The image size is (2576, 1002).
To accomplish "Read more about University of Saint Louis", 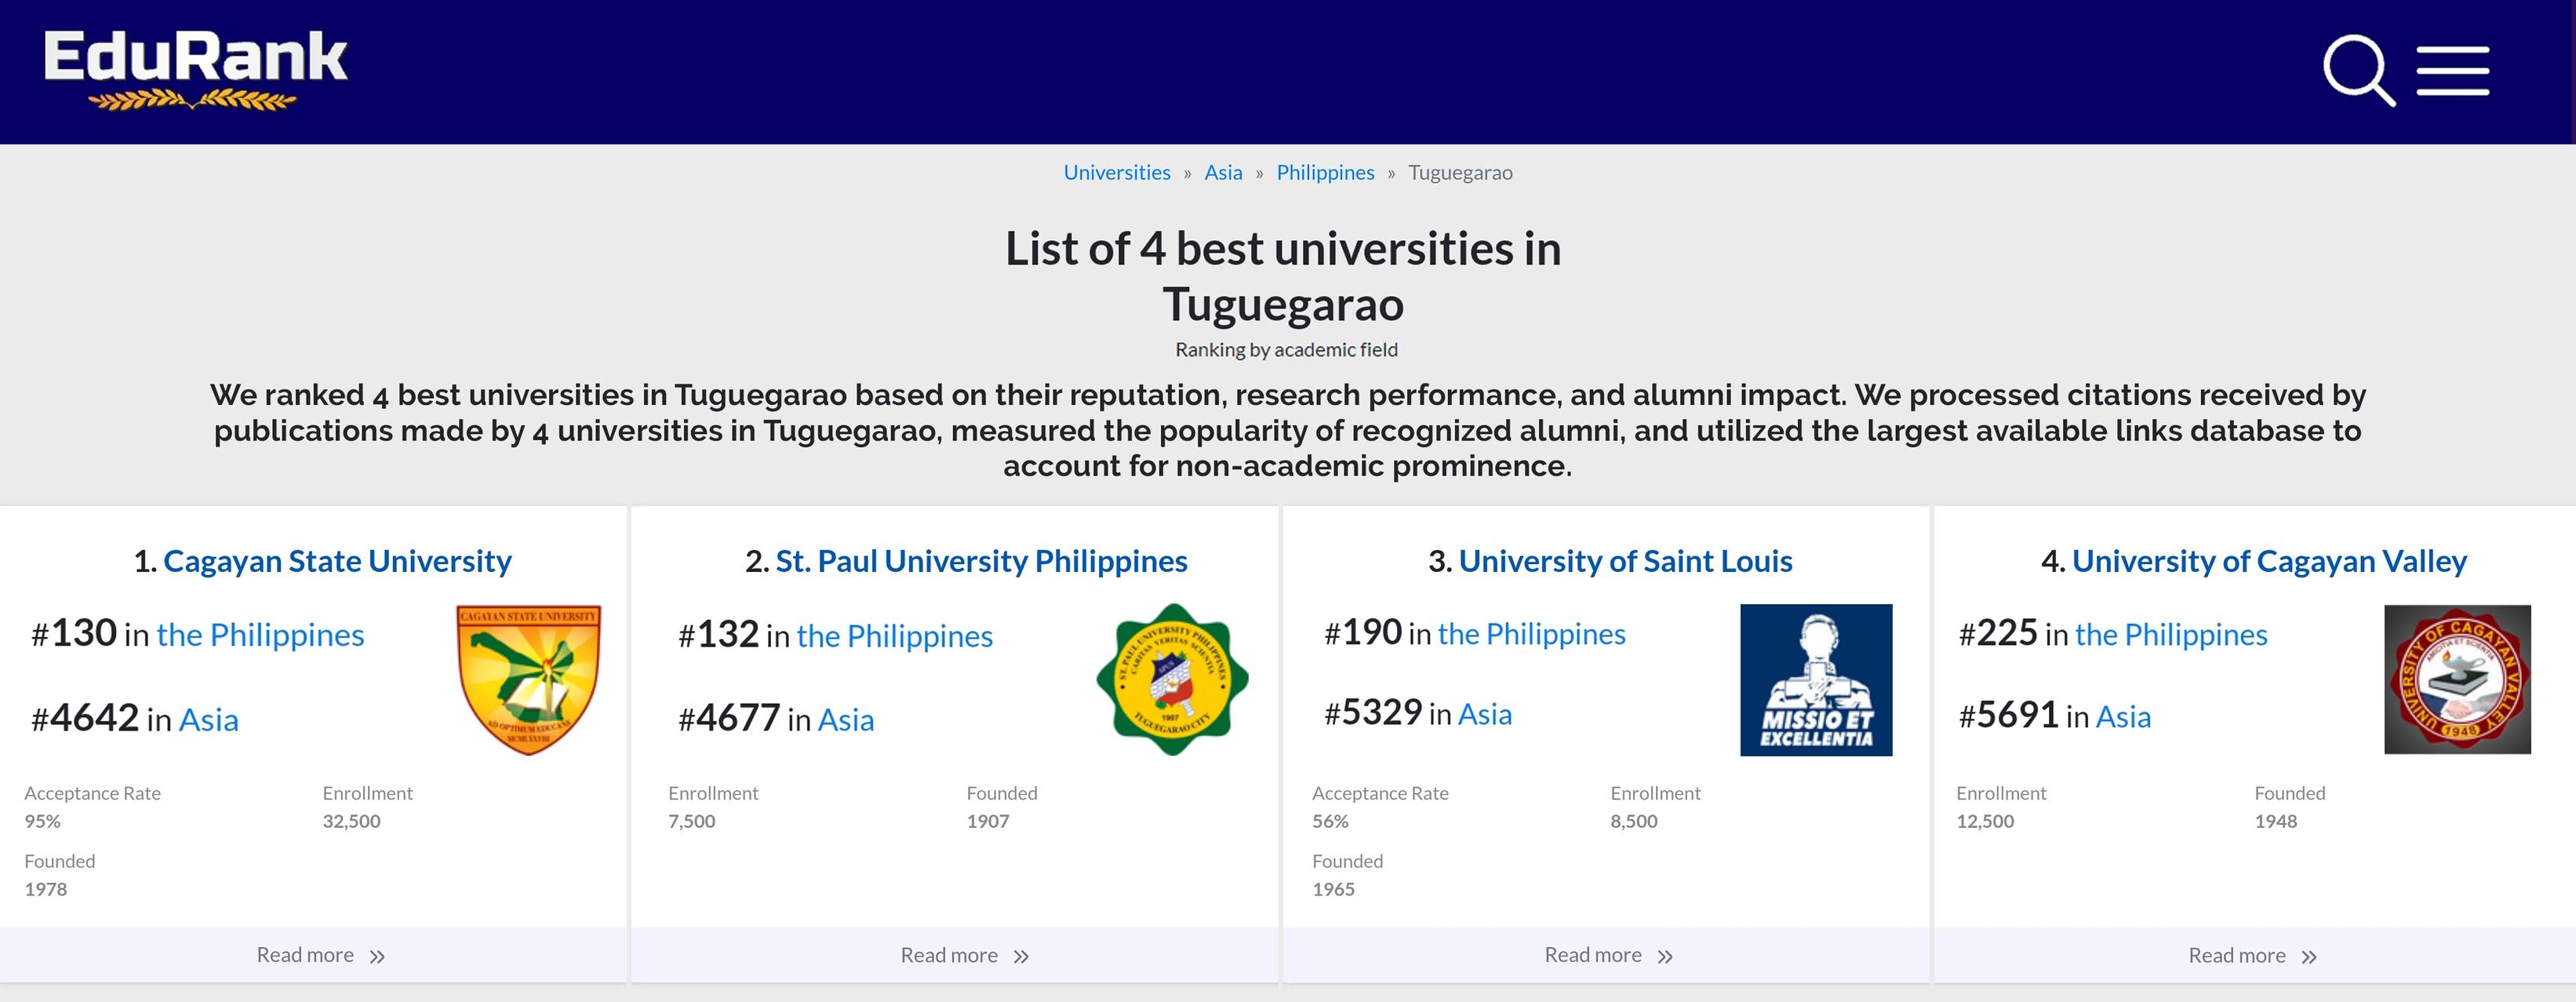I will [1608, 955].
